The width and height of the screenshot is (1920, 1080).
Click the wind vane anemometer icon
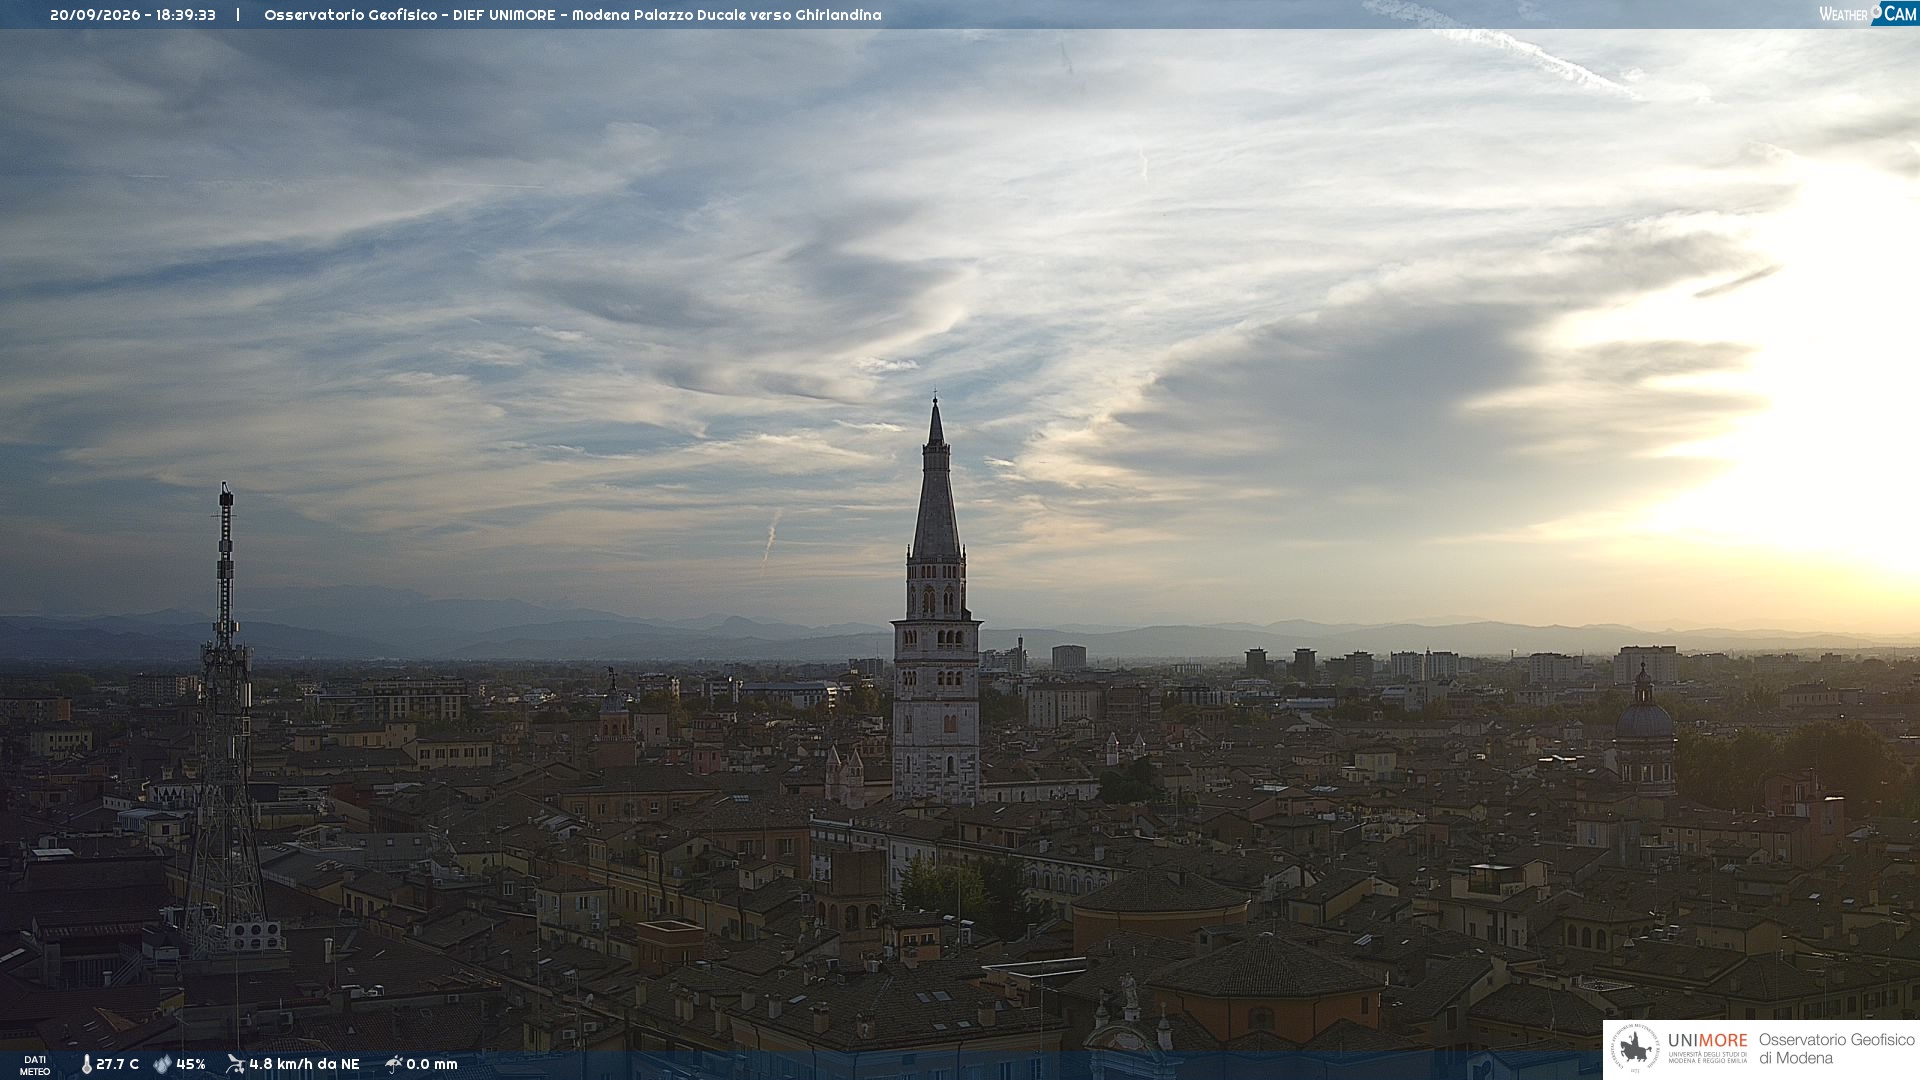pyautogui.click(x=235, y=1064)
